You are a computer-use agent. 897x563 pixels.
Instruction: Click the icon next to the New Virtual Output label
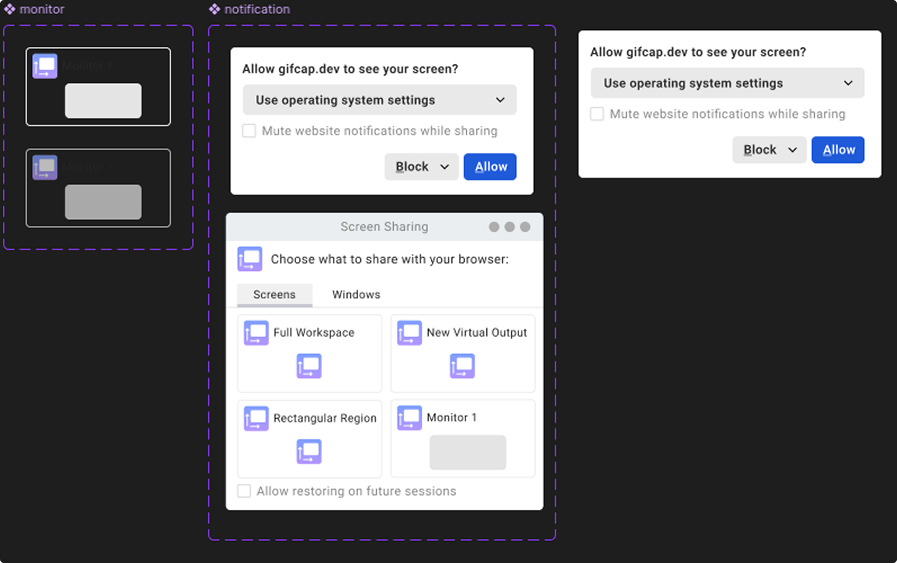[x=410, y=333]
